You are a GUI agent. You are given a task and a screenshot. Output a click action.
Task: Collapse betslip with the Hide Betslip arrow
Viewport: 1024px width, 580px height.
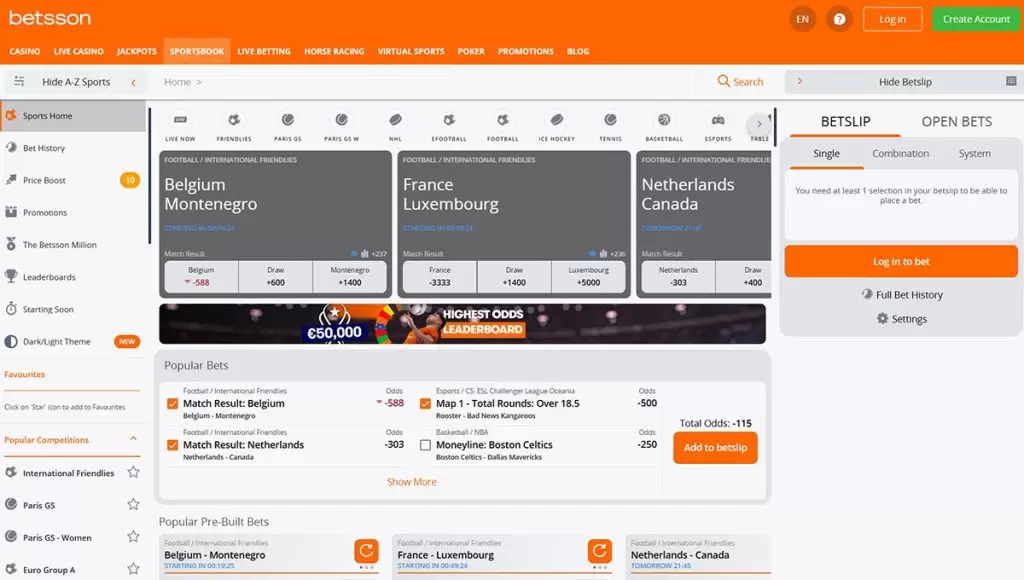[799, 82]
